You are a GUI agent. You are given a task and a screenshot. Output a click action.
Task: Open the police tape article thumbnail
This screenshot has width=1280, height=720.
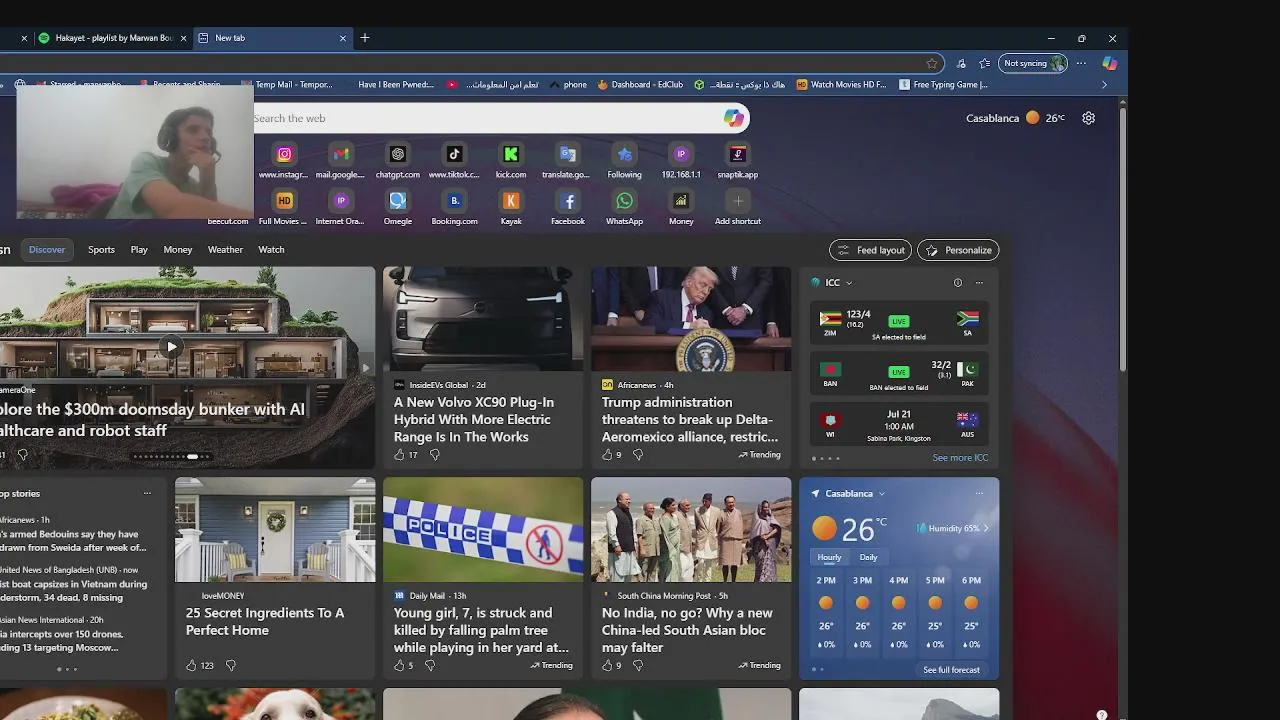[x=483, y=529]
